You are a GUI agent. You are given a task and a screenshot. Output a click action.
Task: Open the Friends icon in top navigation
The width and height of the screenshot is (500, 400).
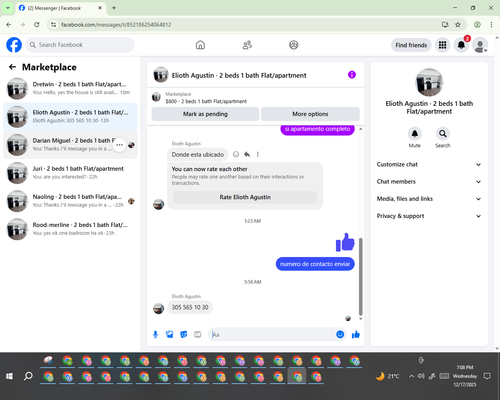point(247,45)
